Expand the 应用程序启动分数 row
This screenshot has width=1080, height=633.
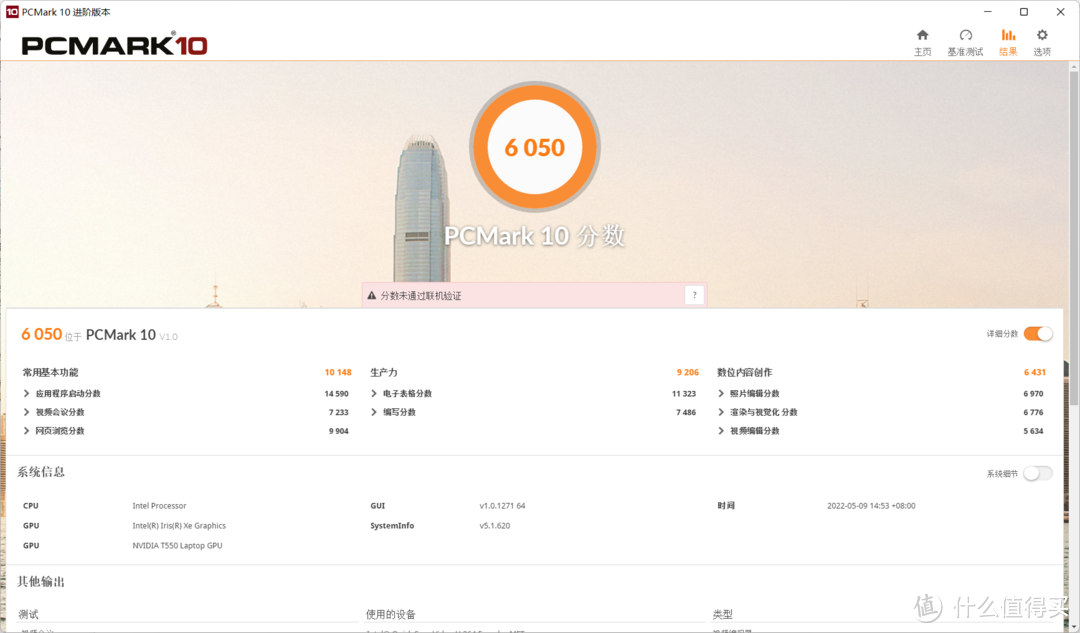27,393
